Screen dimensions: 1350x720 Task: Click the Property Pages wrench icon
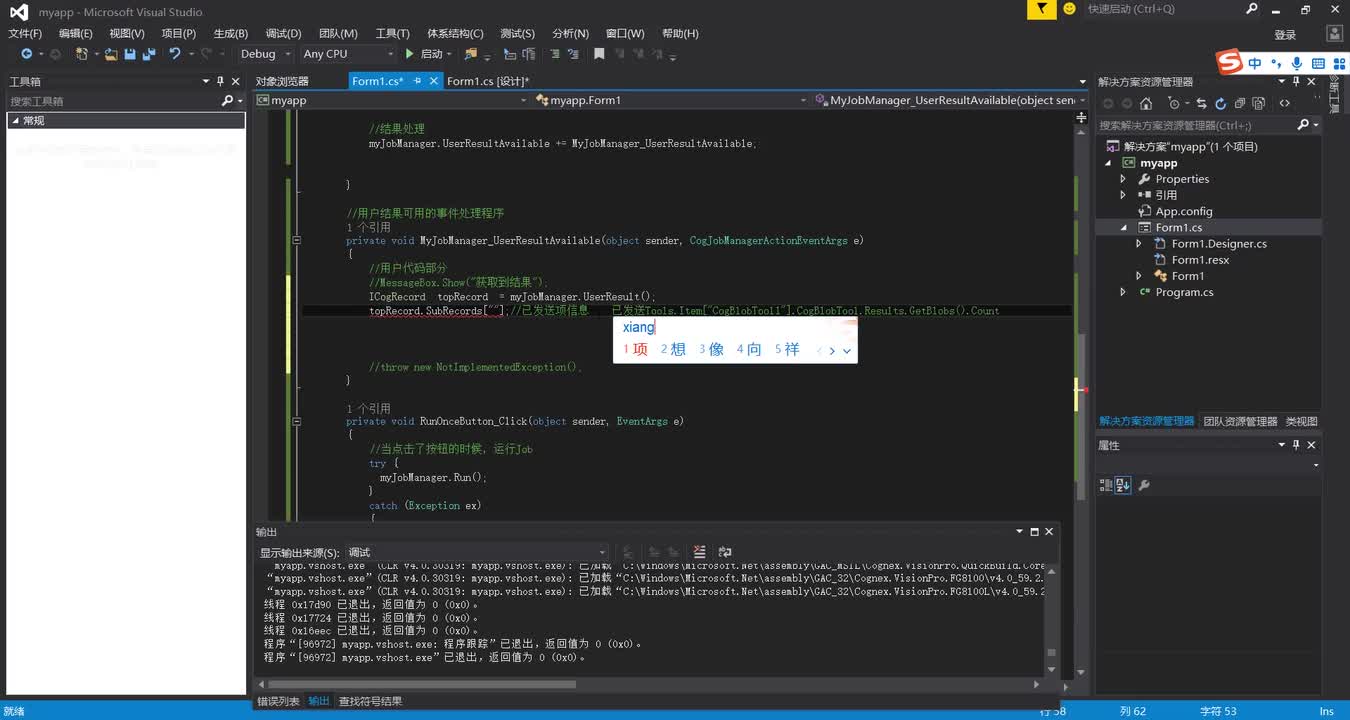pos(1144,486)
